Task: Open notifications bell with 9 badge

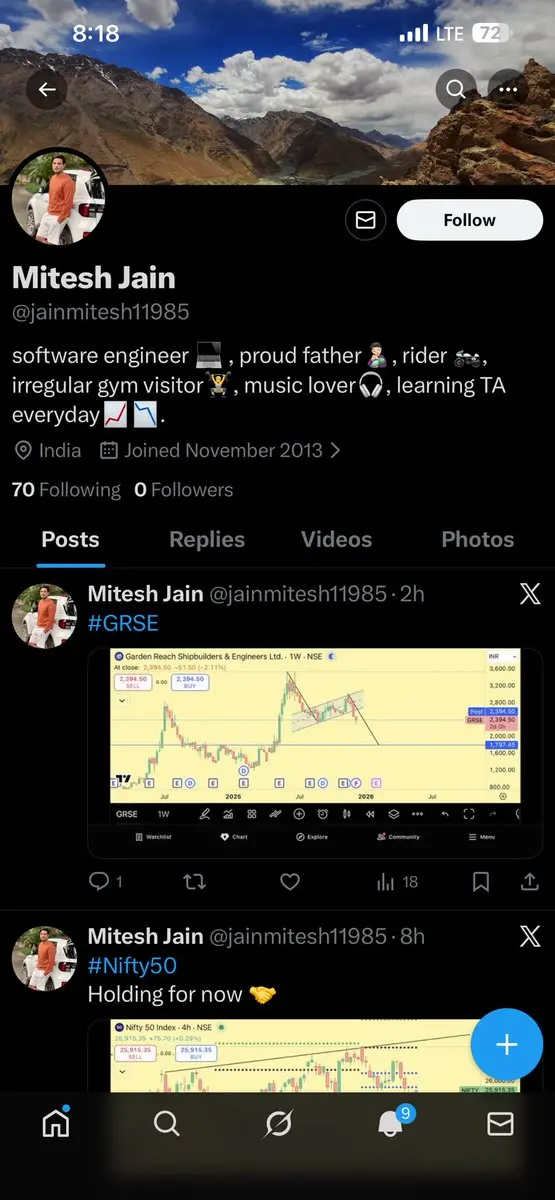Action: (x=392, y=1123)
